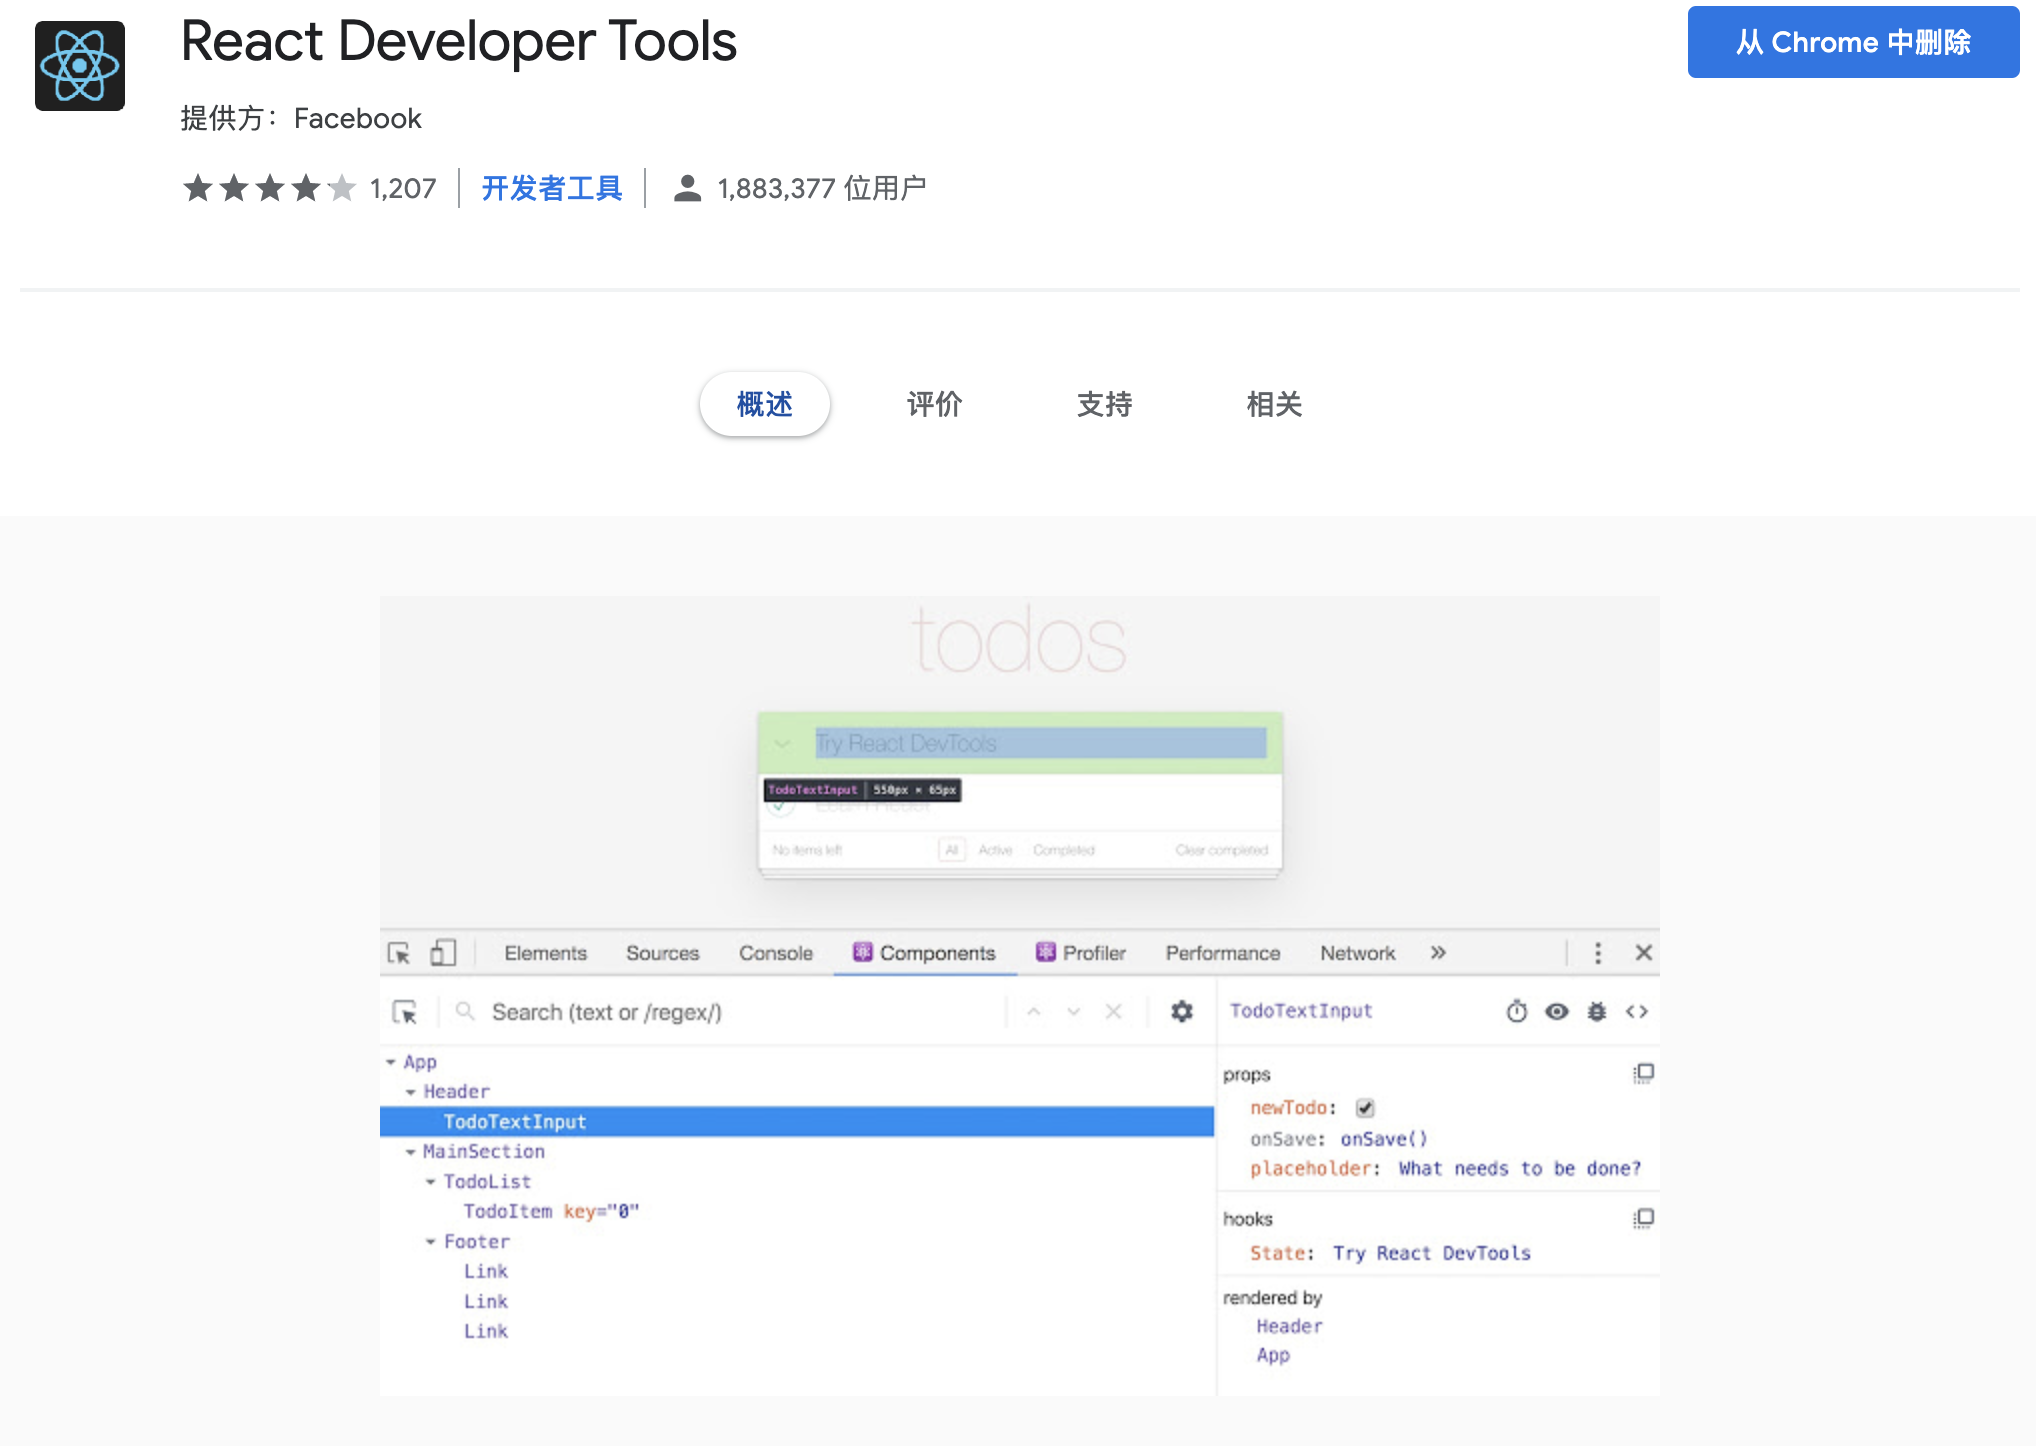Copy props to clipboard icon

[1644, 1073]
